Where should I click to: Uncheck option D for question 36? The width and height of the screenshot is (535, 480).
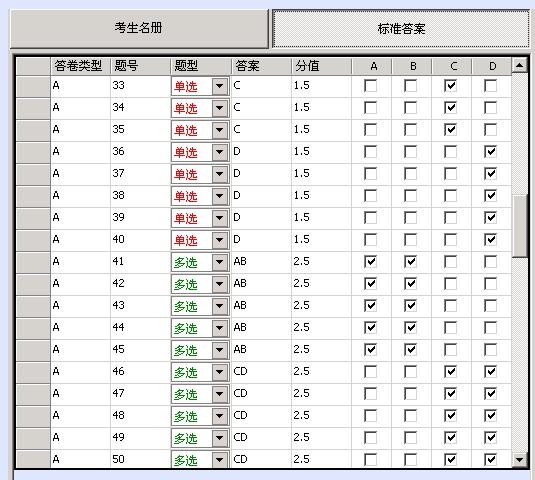coord(490,152)
